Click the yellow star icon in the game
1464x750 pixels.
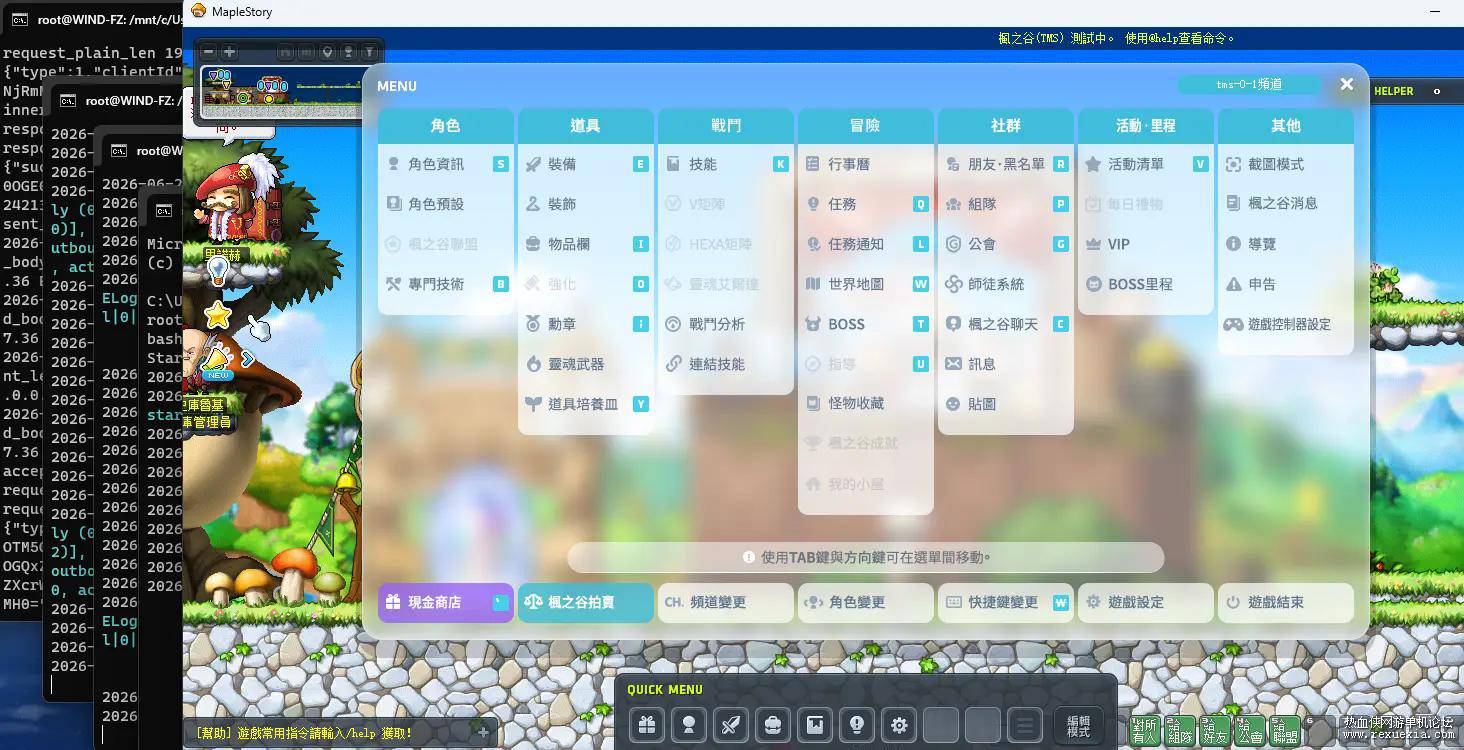pos(218,316)
